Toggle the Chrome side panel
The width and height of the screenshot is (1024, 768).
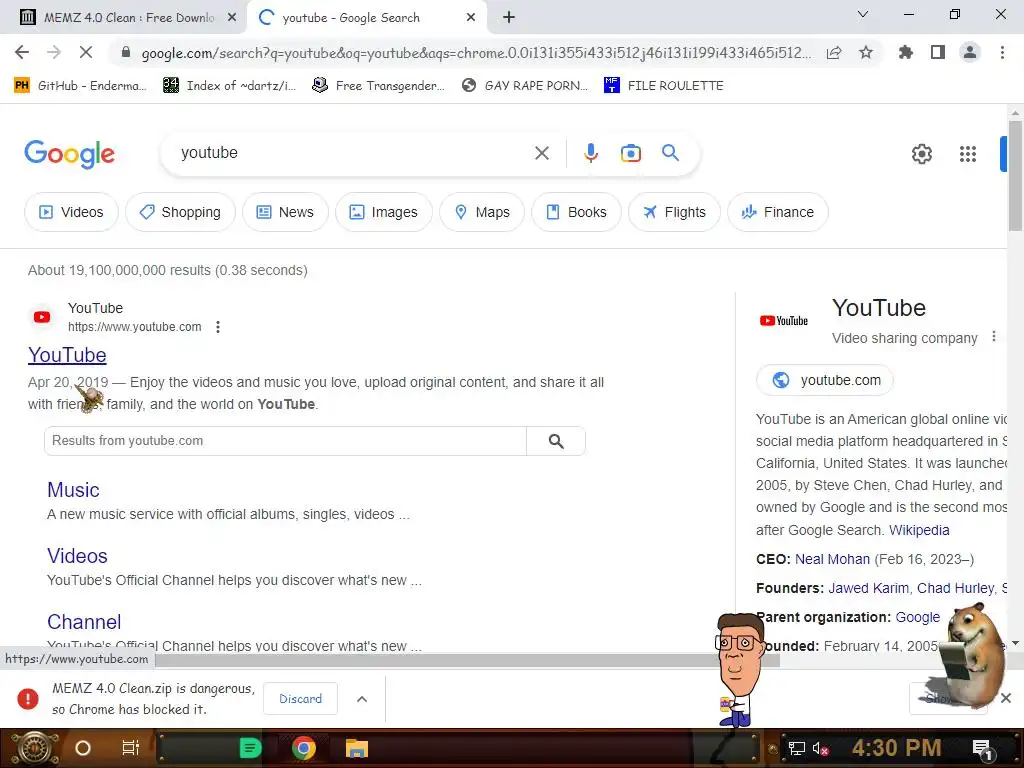938,52
